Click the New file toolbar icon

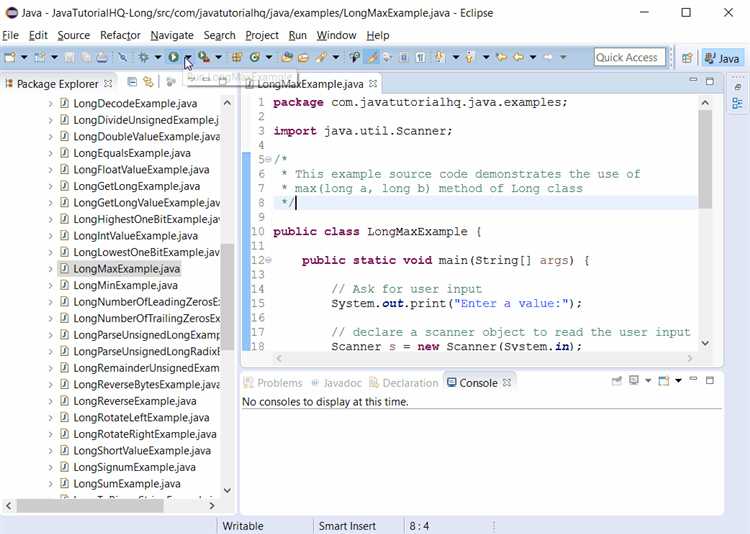click(x=10, y=57)
